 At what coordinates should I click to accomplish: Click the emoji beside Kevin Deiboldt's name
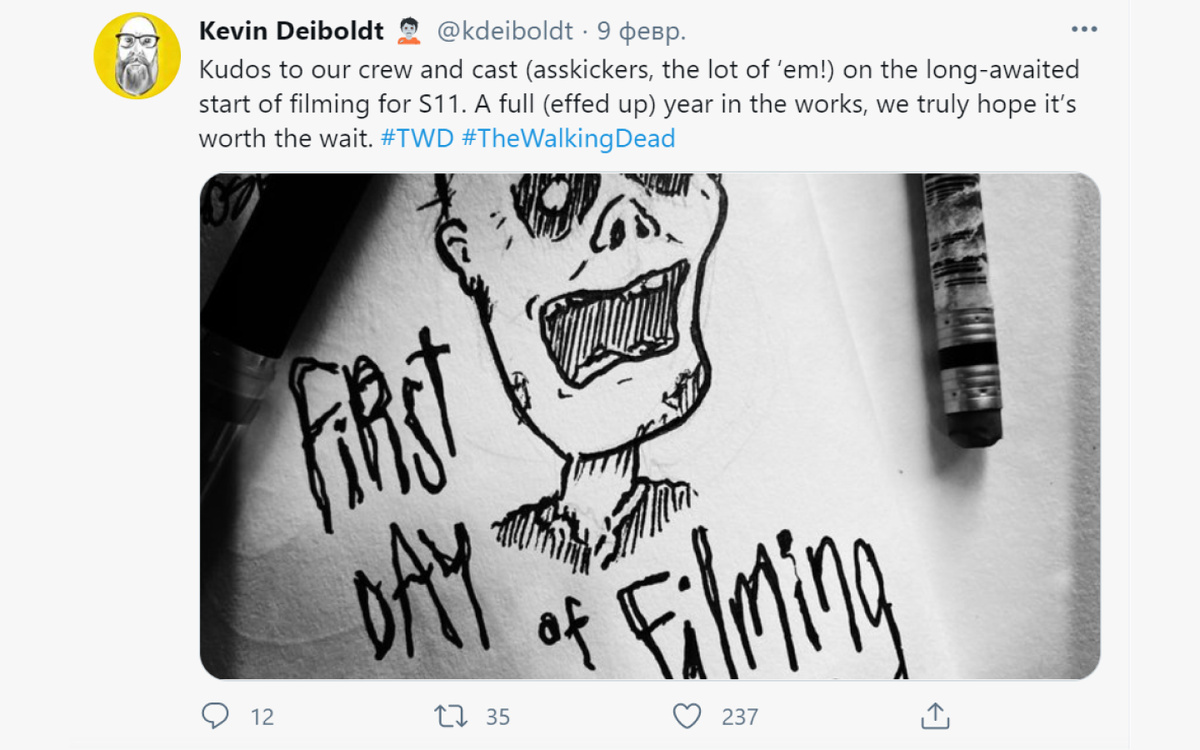(409, 31)
